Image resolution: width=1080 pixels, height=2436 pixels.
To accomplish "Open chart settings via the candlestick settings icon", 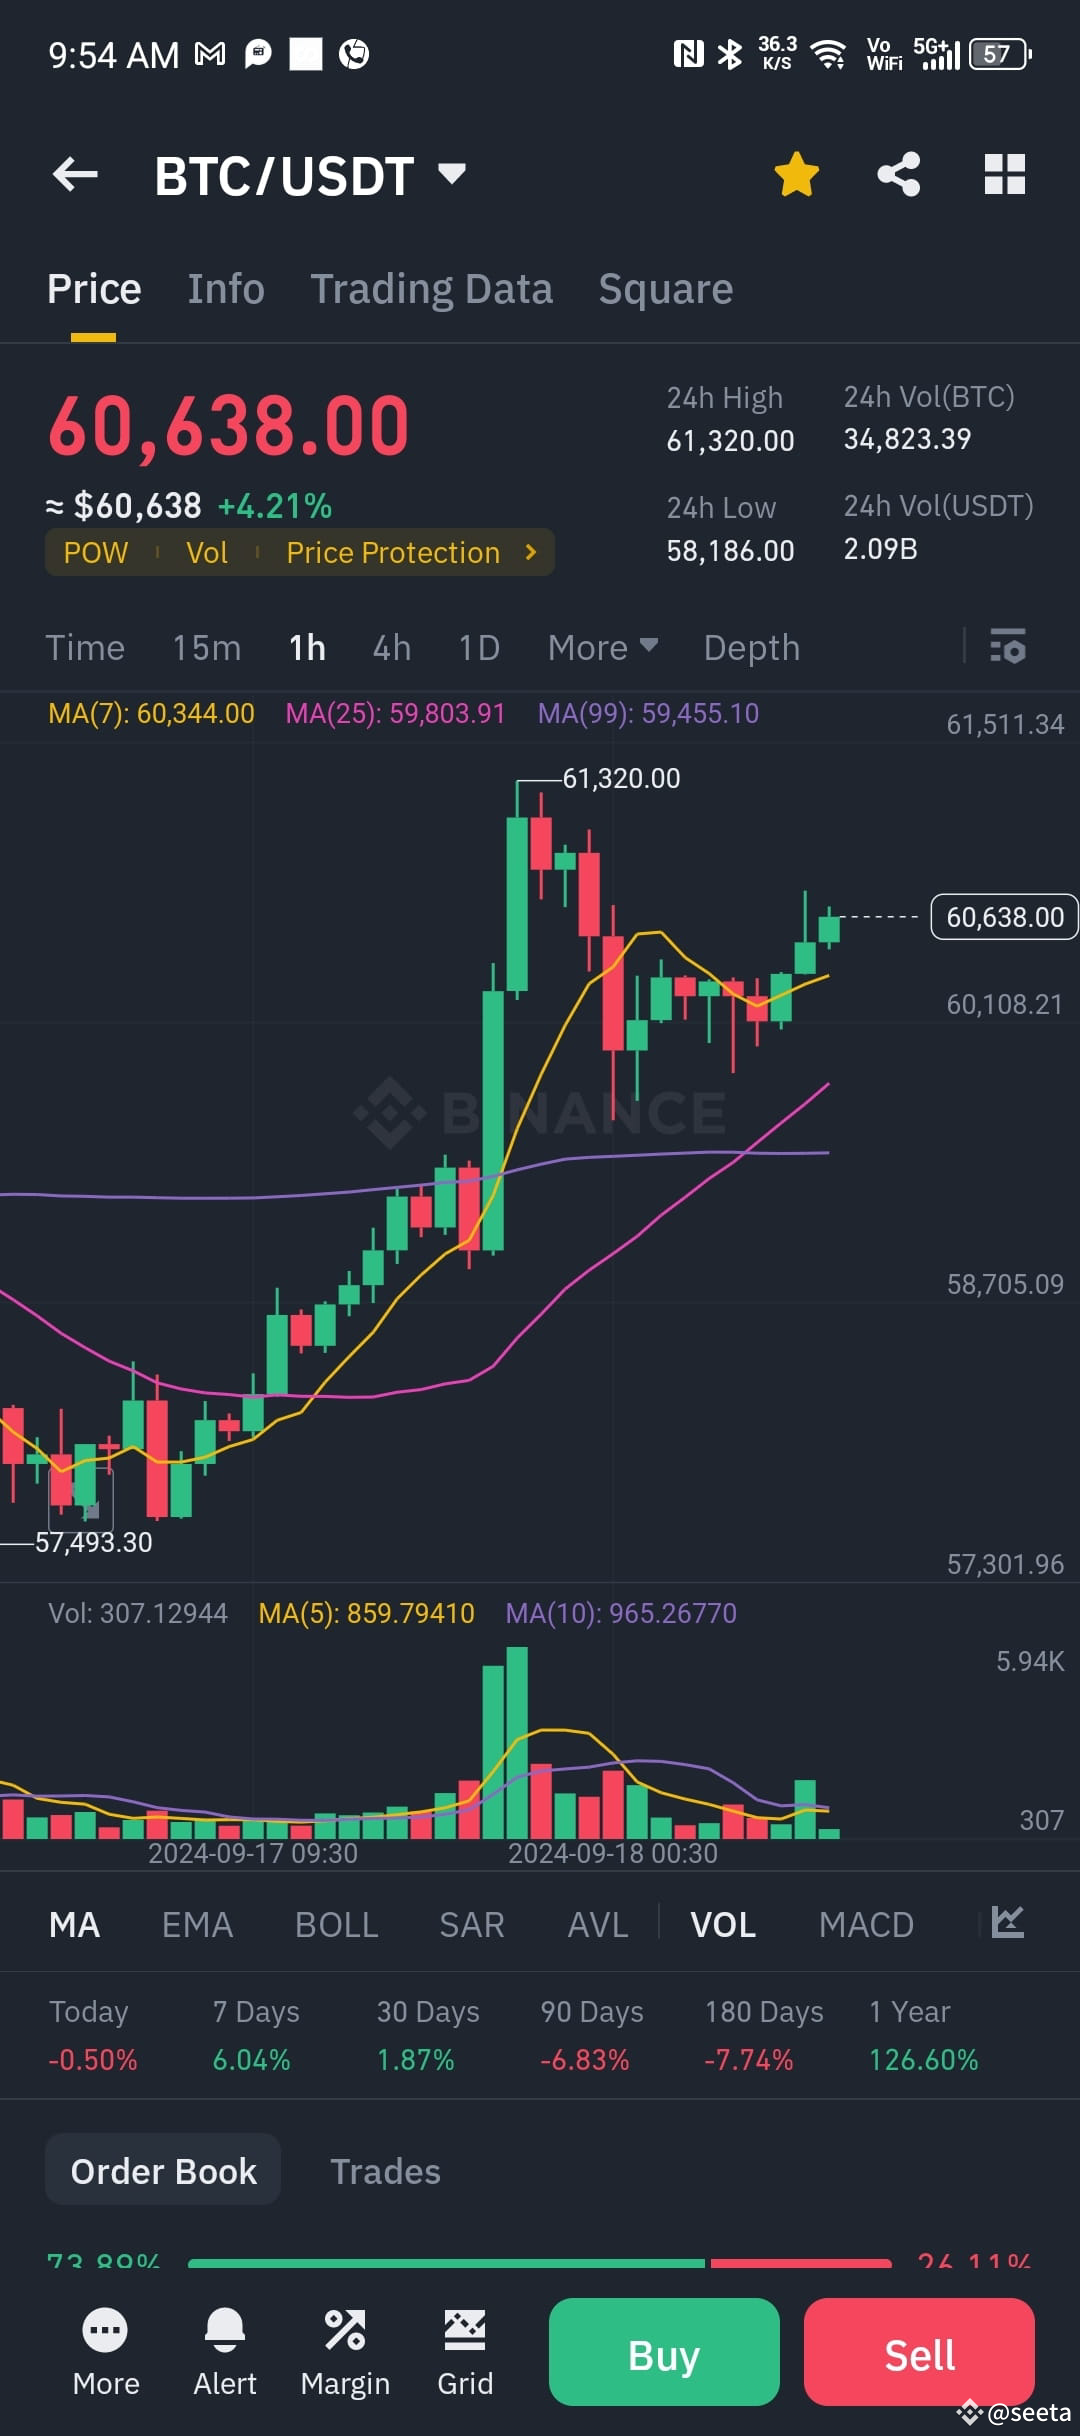I will (1007, 647).
